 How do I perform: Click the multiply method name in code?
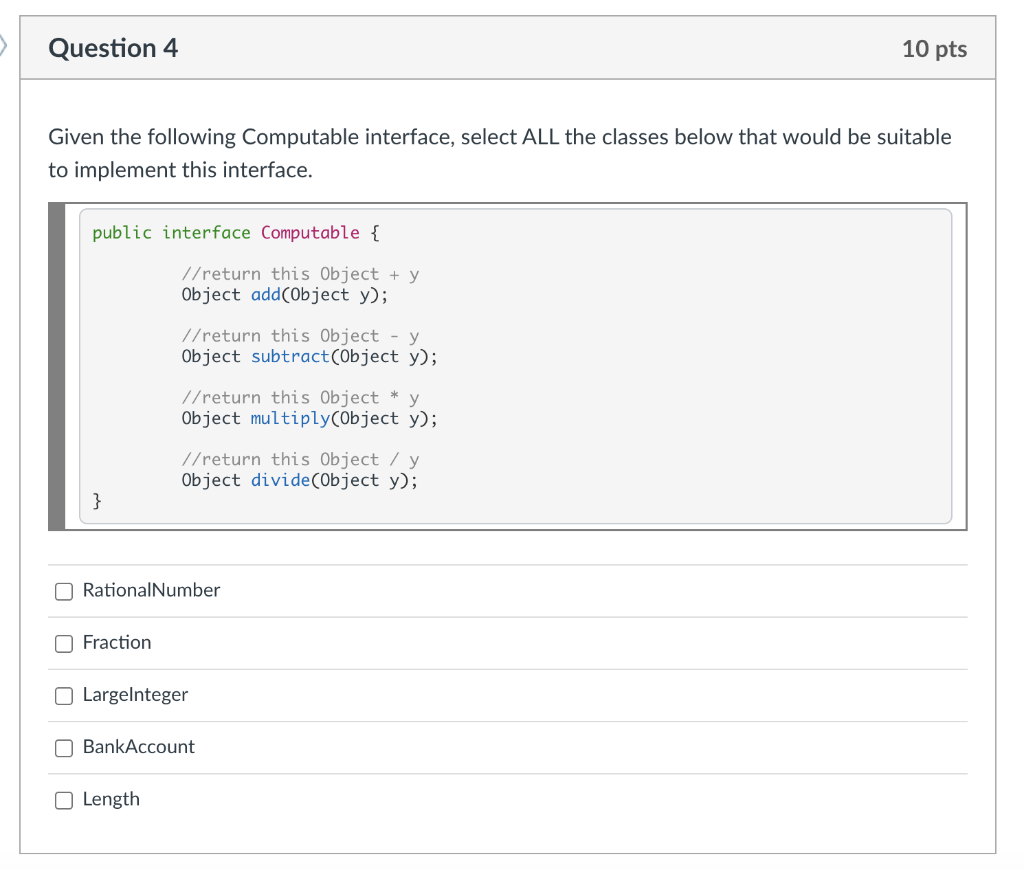[290, 418]
